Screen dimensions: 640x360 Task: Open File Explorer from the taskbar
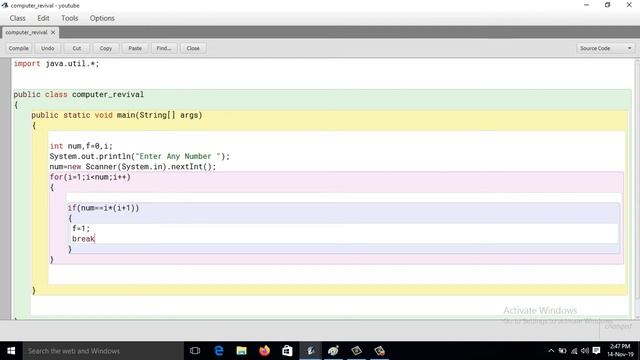point(242,351)
